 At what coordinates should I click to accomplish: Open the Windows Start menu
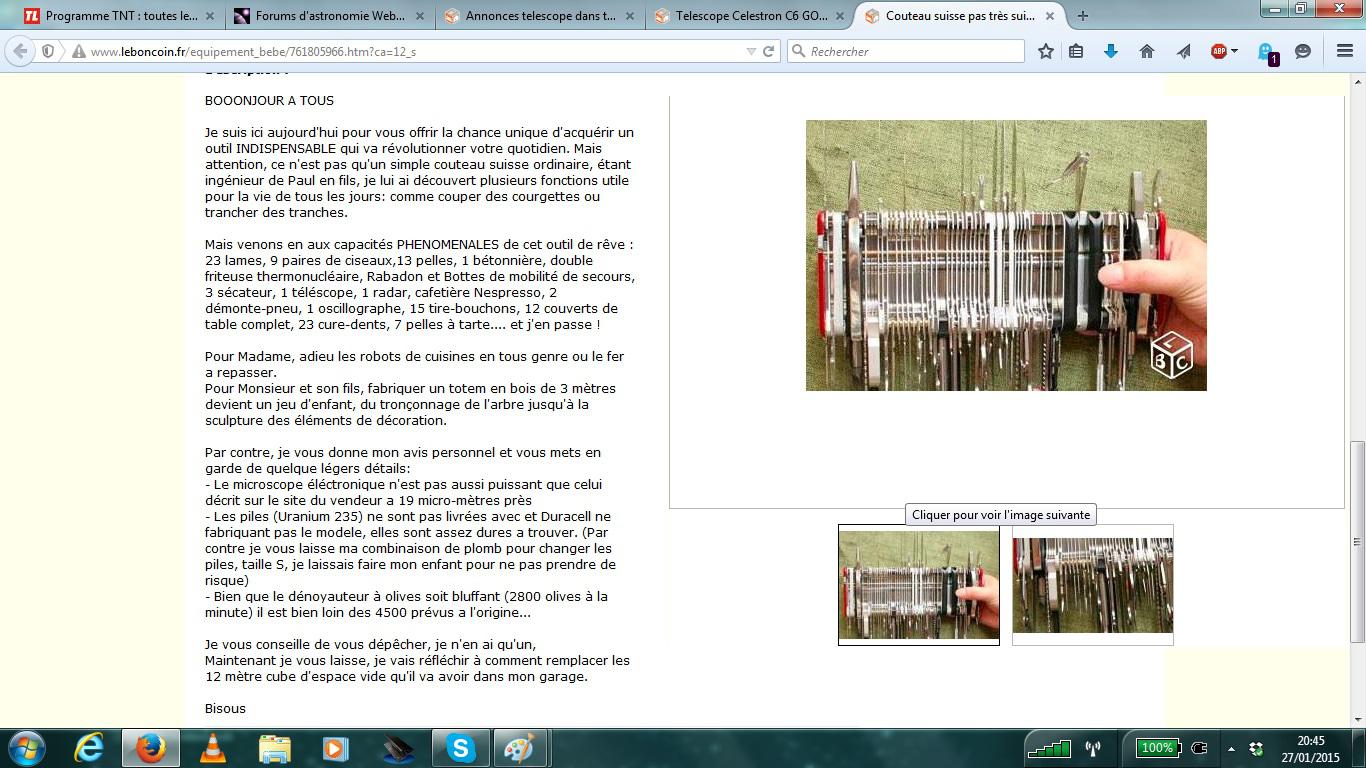pyautogui.click(x=26, y=748)
